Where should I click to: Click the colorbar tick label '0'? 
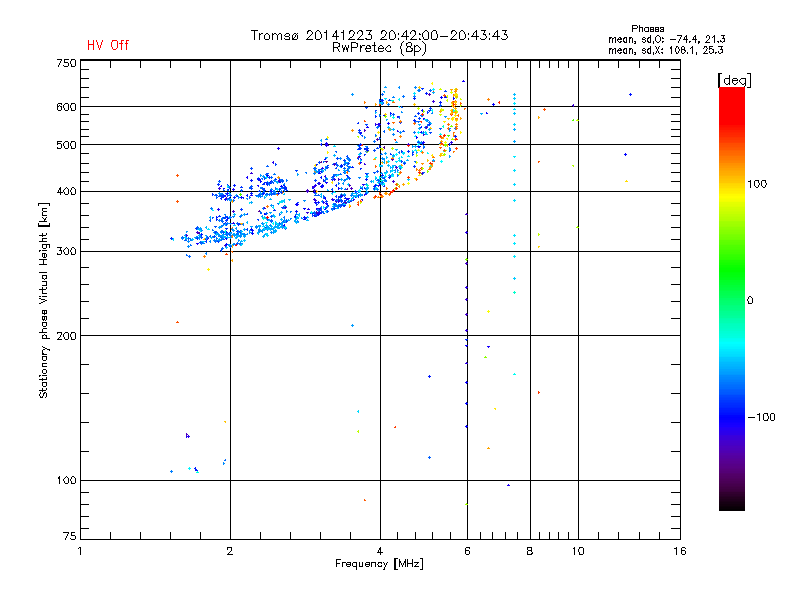pos(750,301)
